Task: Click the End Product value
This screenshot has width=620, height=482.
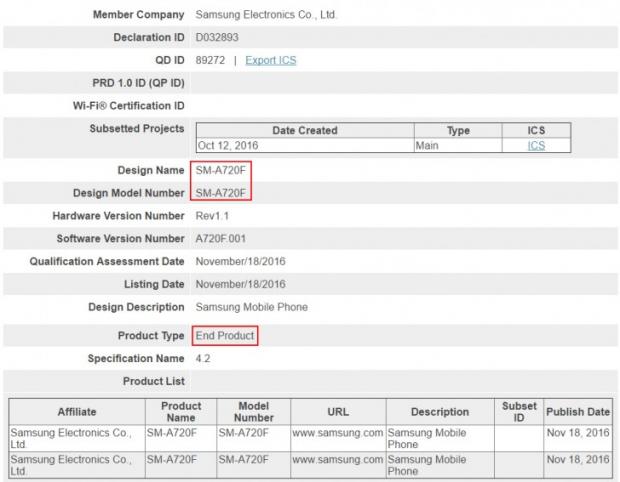Action: [225, 336]
